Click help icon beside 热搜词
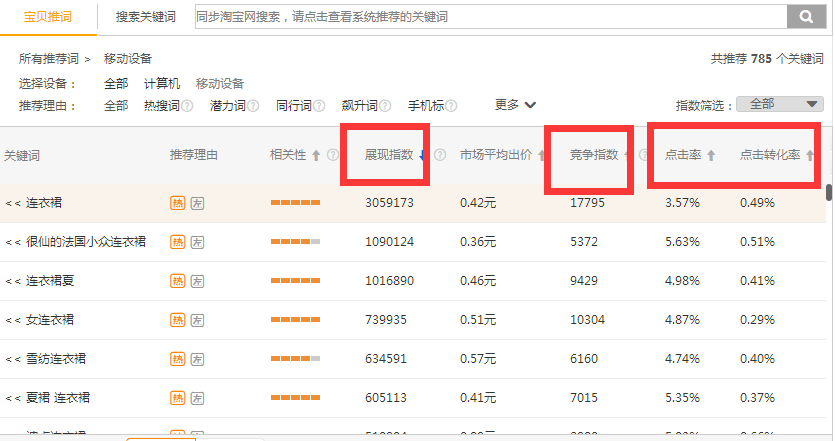Screen dimensions: 835x441 (x=187, y=106)
